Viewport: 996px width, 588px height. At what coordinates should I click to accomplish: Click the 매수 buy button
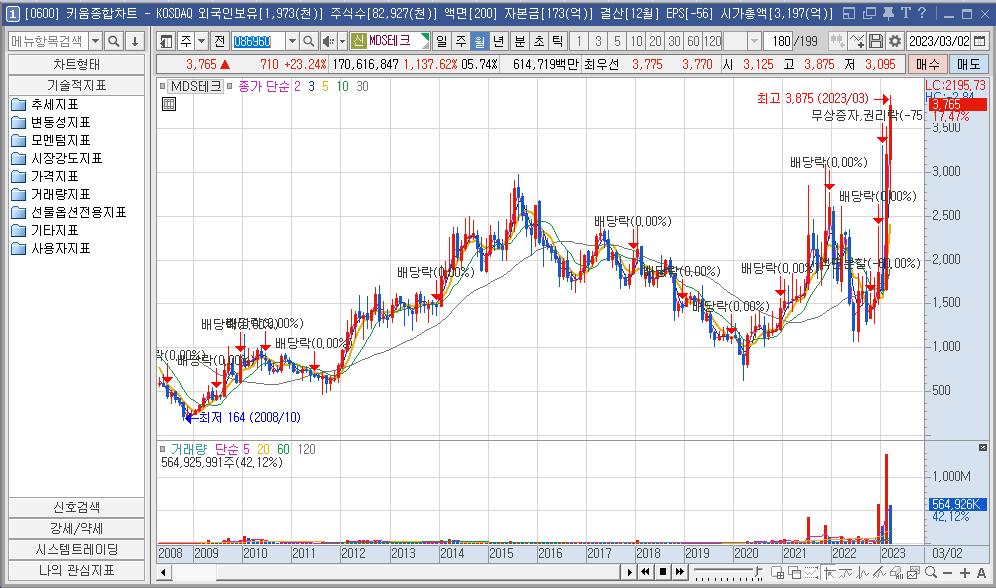pyautogui.click(x=927, y=64)
